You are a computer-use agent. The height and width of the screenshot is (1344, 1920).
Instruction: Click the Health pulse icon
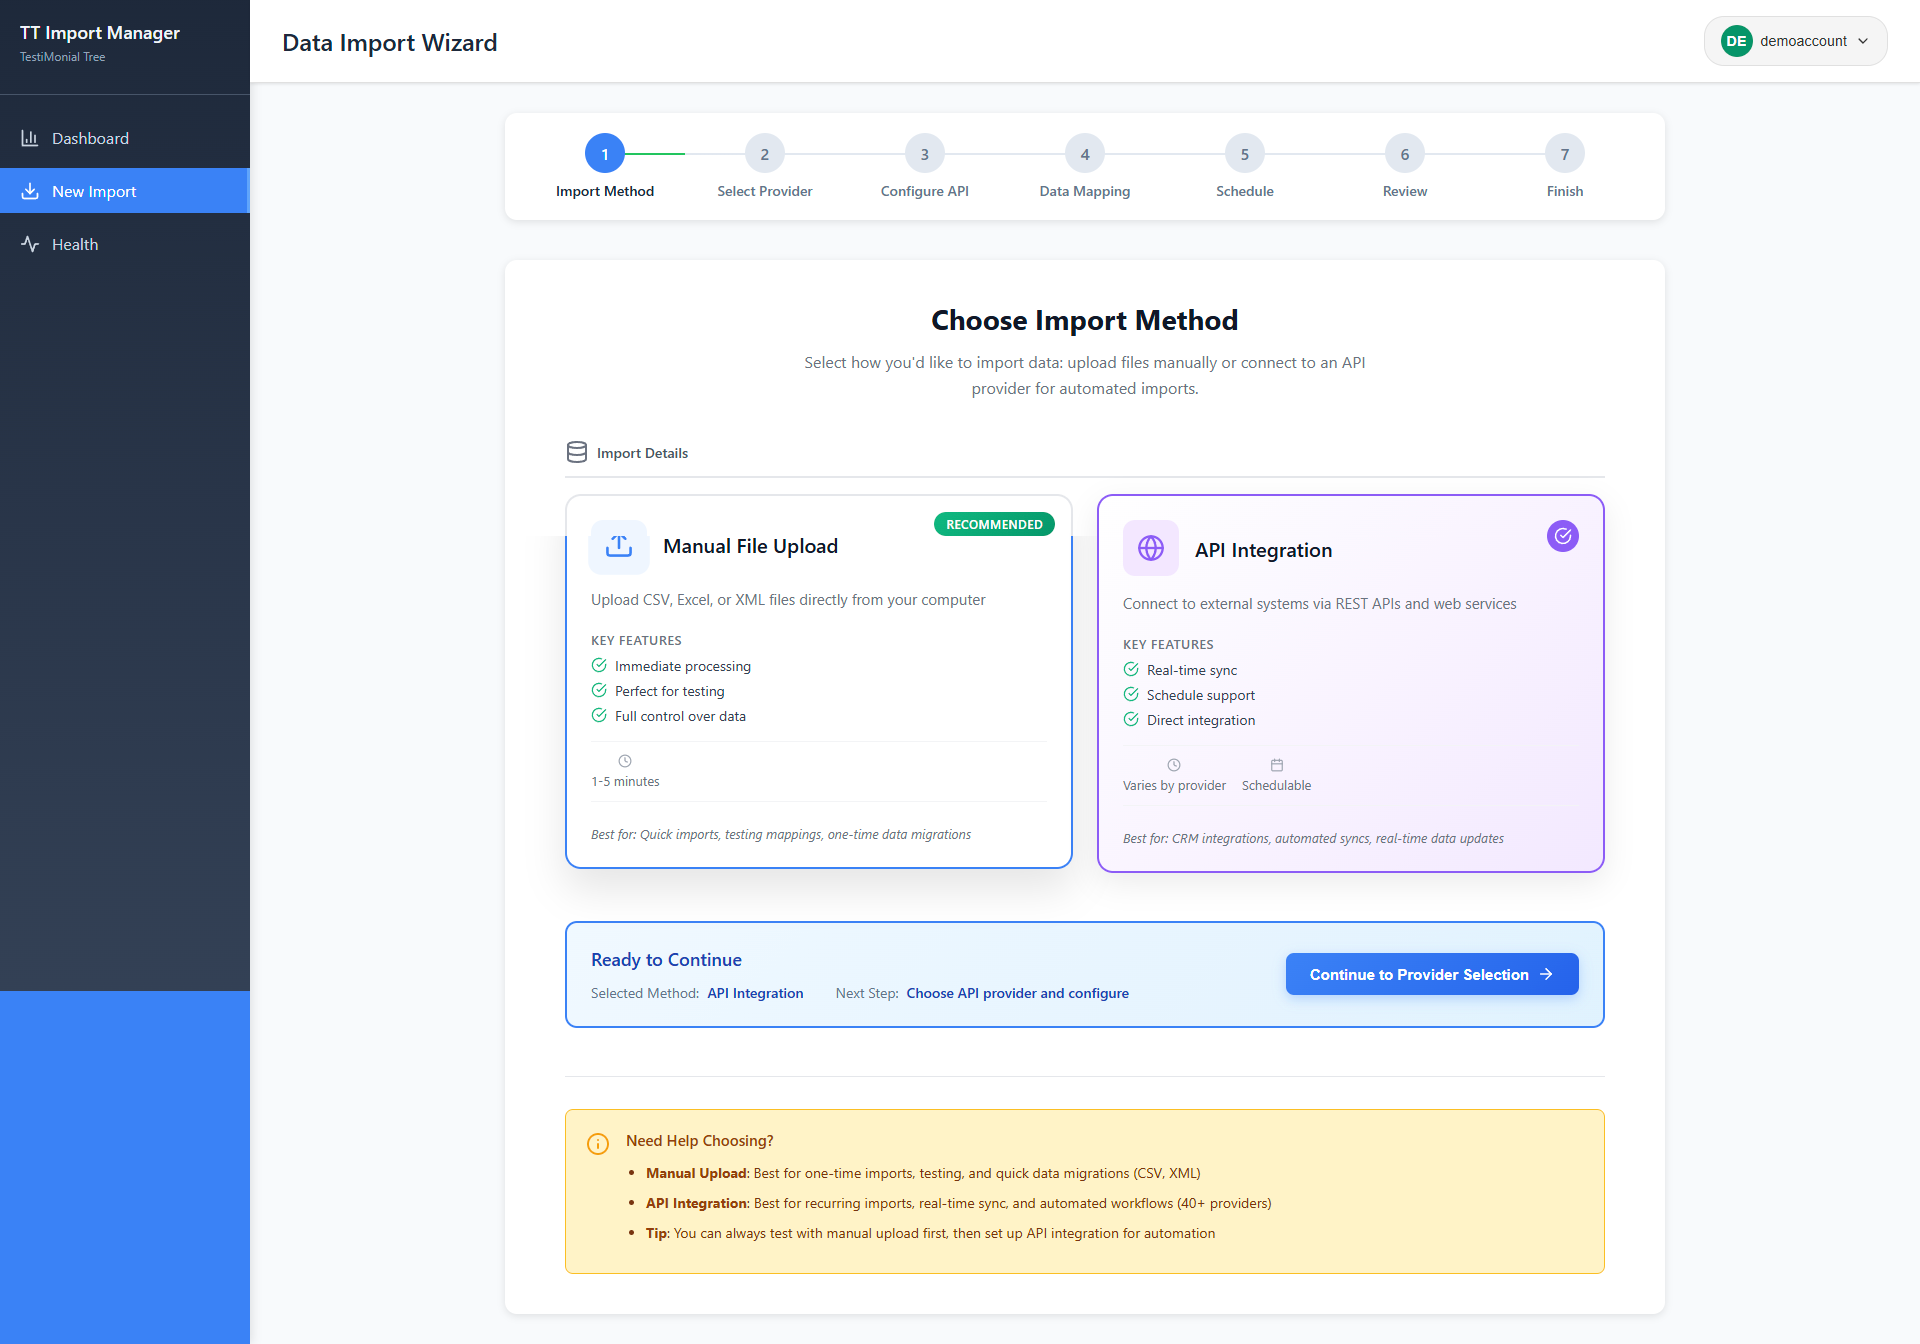pos(30,244)
